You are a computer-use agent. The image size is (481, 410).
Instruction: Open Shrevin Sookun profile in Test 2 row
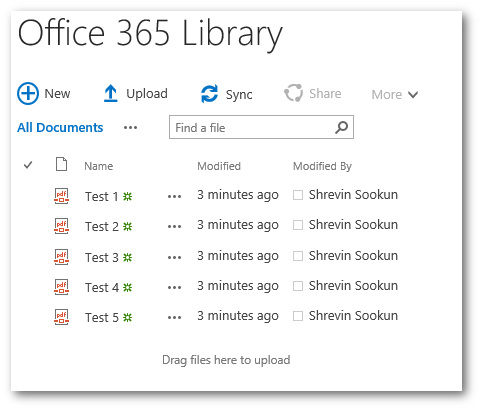tap(353, 225)
